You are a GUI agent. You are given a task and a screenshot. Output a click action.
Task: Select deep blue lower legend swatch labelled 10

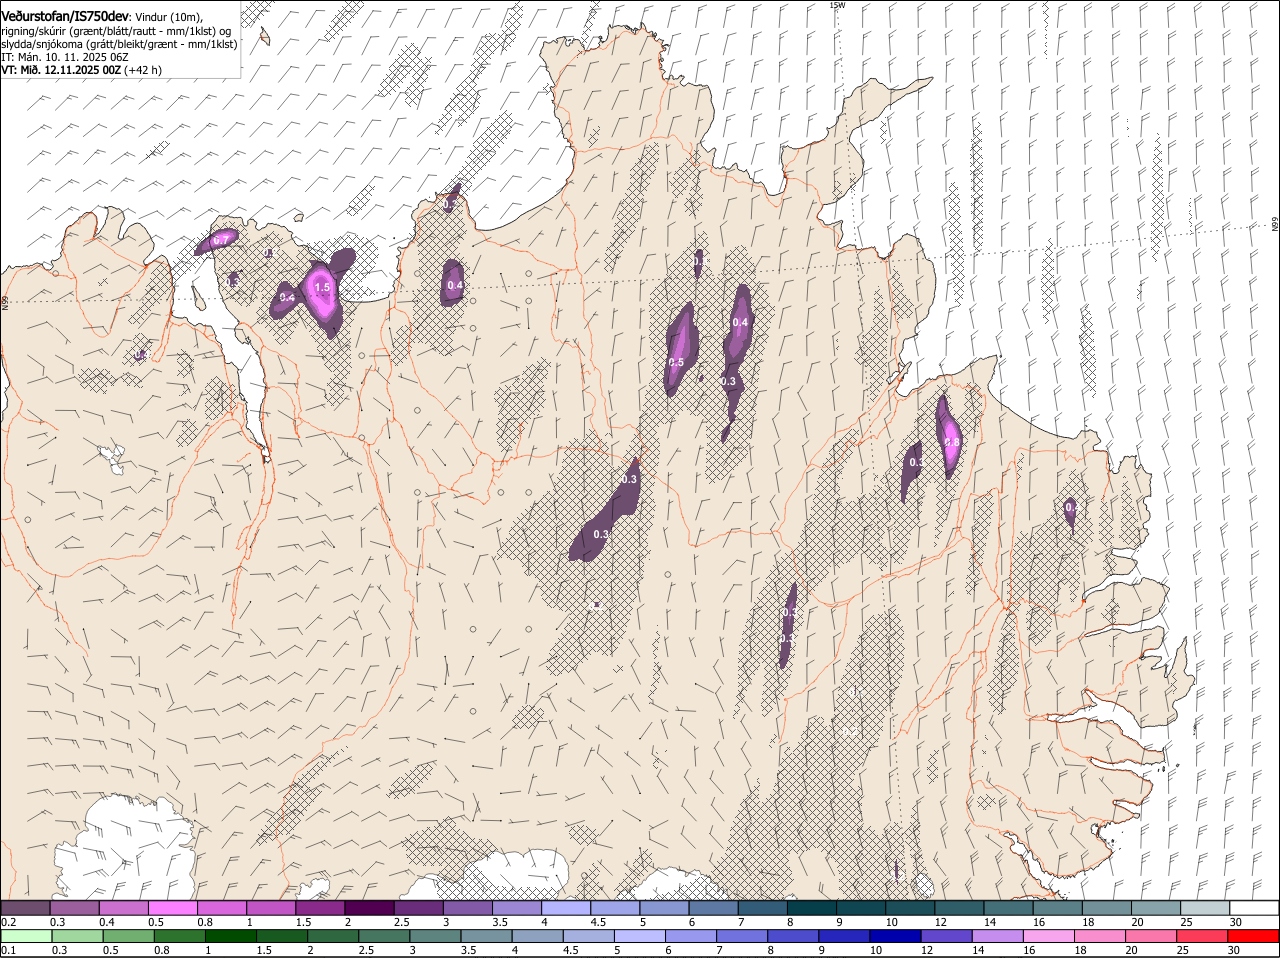894,936
